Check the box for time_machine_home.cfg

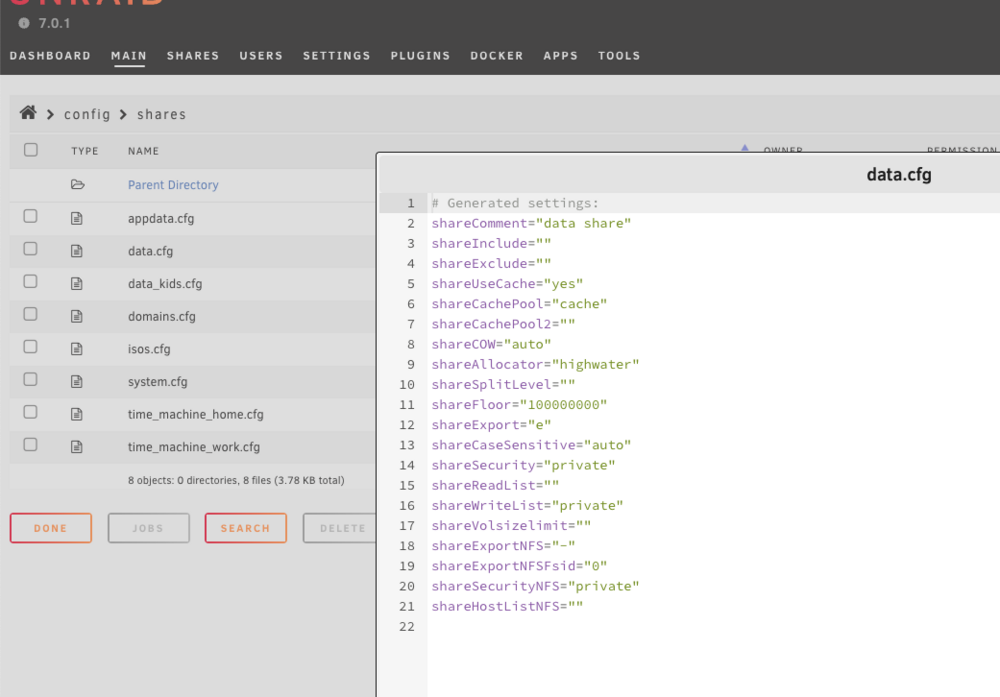point(30,412)
